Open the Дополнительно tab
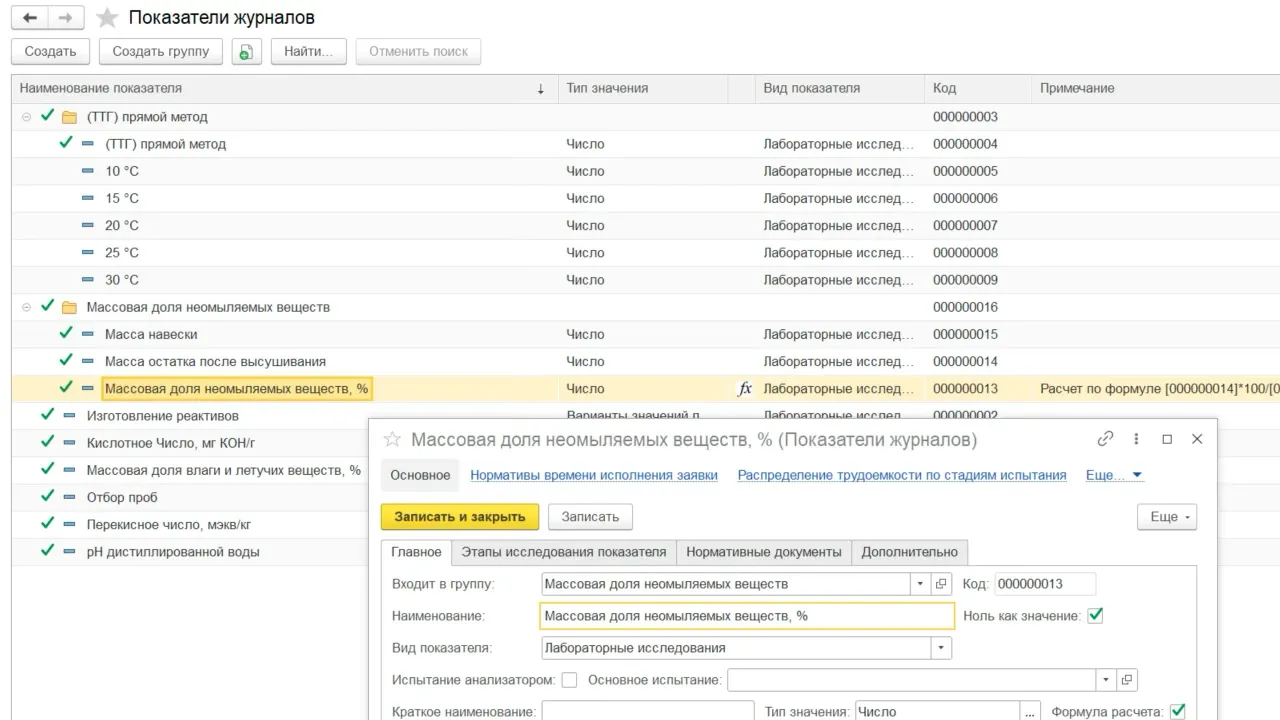The image size is (1280, 720). [x=910, y=552]
